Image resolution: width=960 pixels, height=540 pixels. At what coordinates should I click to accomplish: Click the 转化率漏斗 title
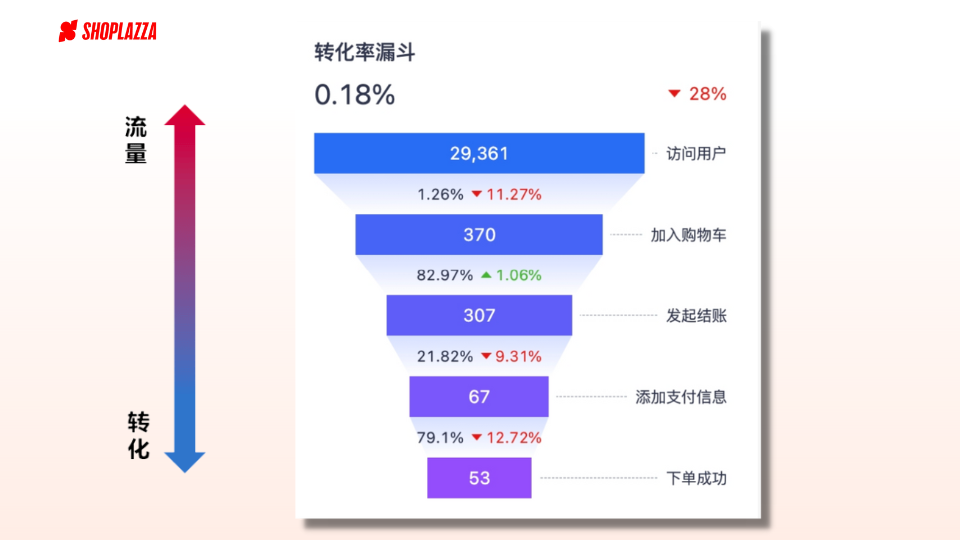tap(365, 52)
